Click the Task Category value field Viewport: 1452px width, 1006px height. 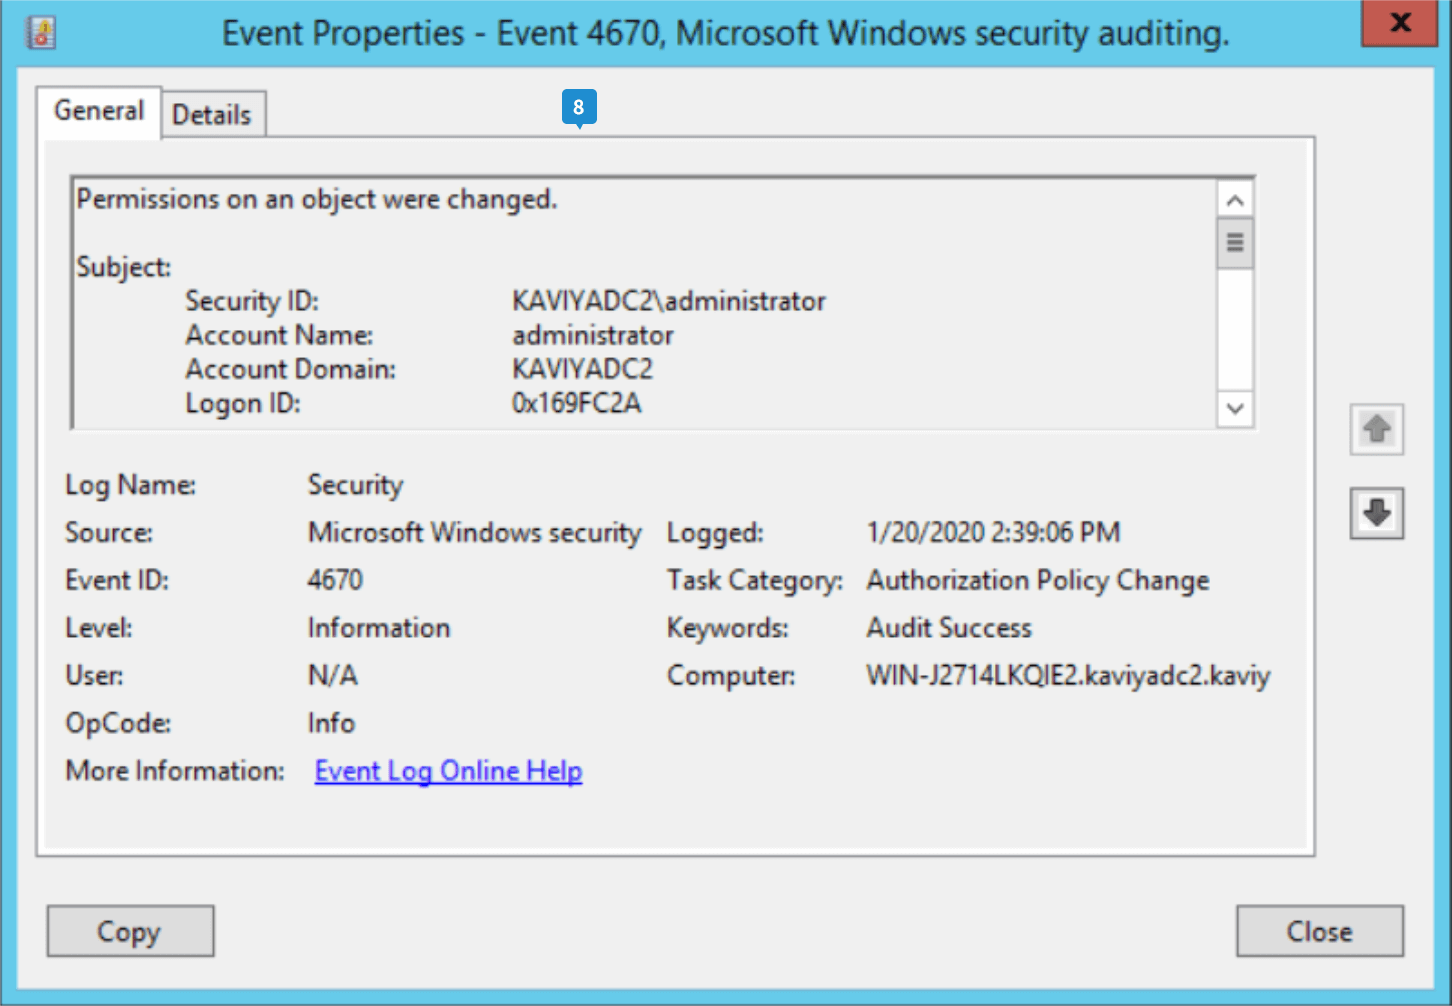(1037, 580)
